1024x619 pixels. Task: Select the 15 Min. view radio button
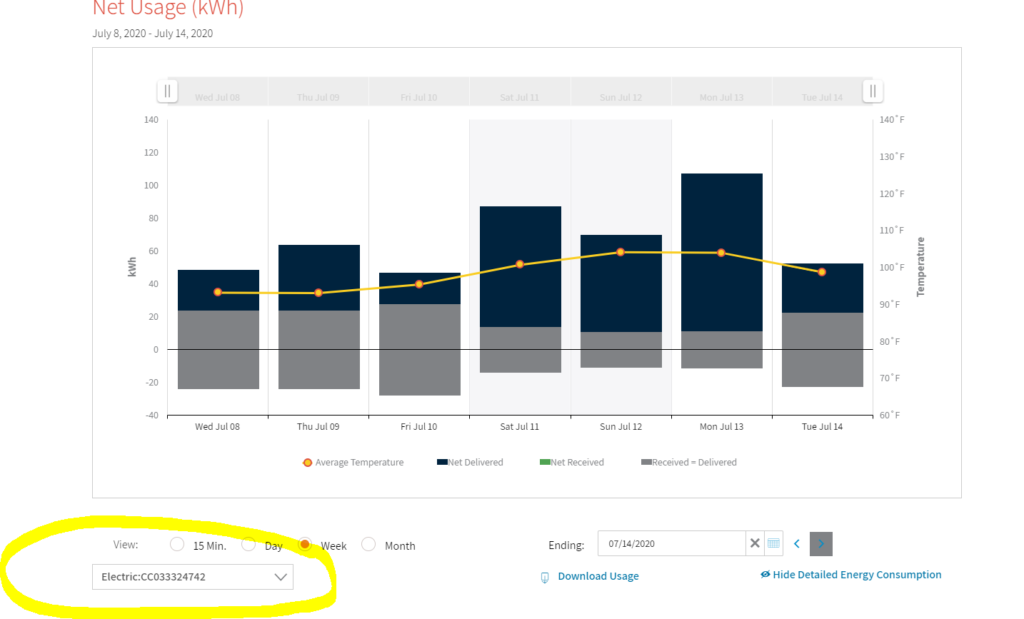click(x=177, y=545)
